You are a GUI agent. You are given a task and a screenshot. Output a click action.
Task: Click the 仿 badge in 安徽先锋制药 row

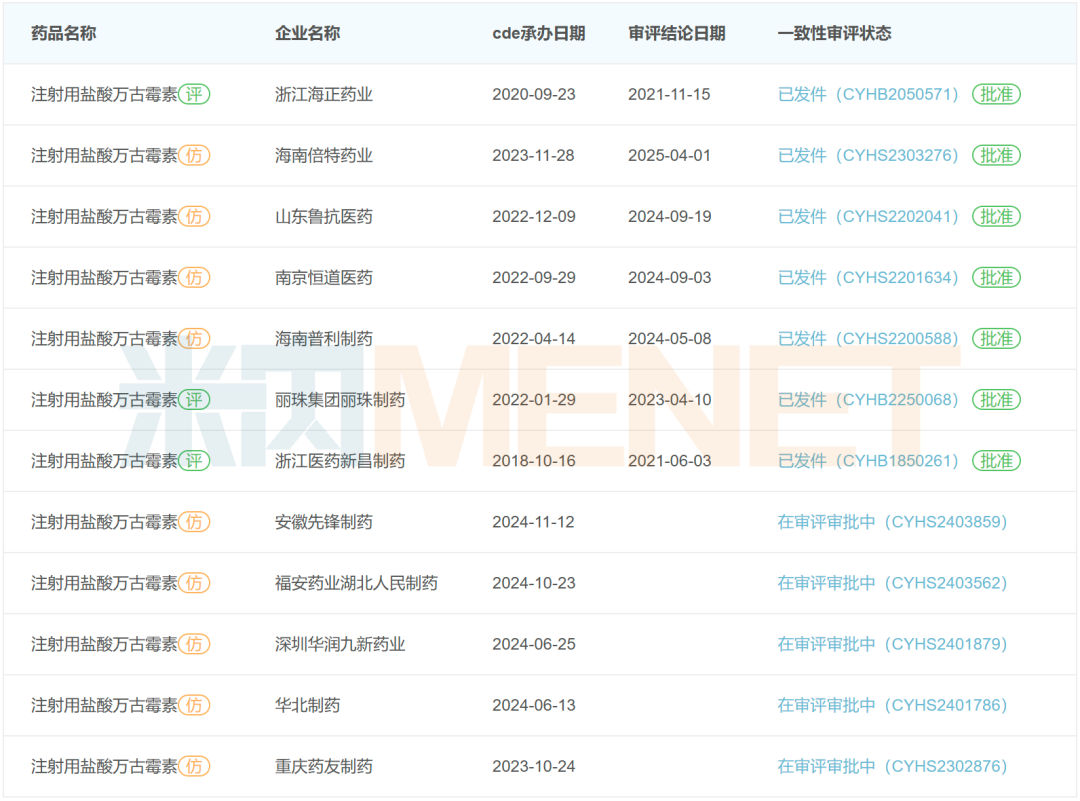pyautogui.click(x=194, y=522)
